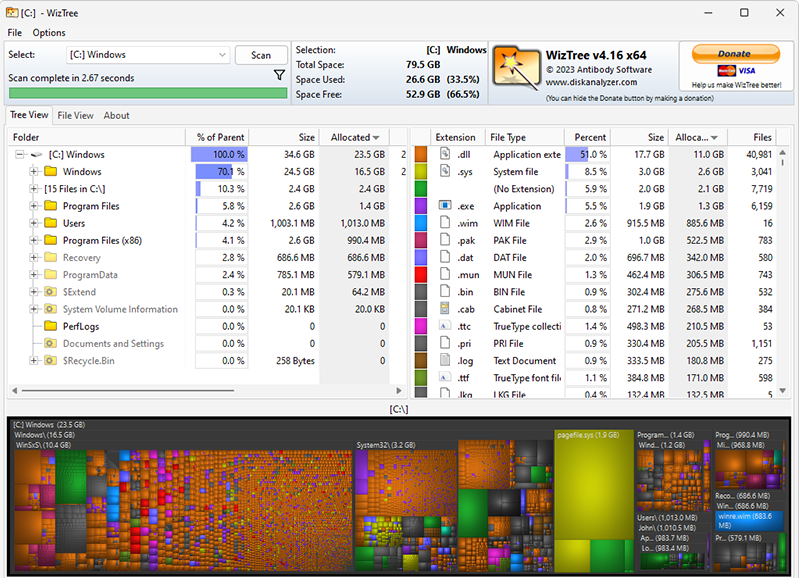Expand the Windows folder node
This screenshot has width=799, height=578.
coord(34,172)
